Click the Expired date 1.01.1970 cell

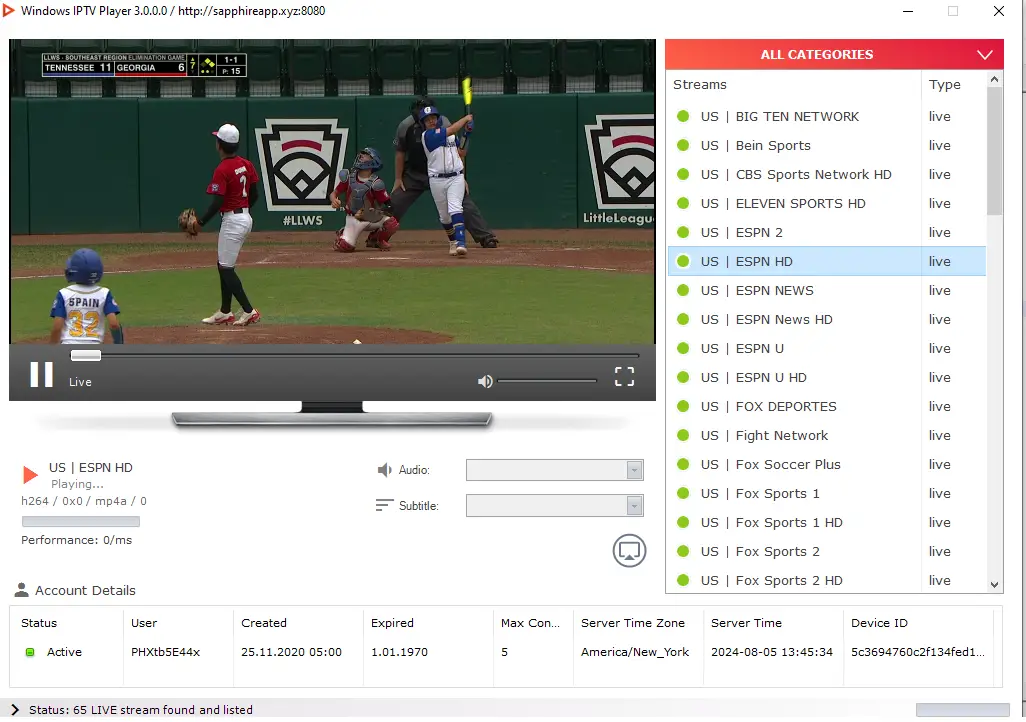tap(399, 652)
